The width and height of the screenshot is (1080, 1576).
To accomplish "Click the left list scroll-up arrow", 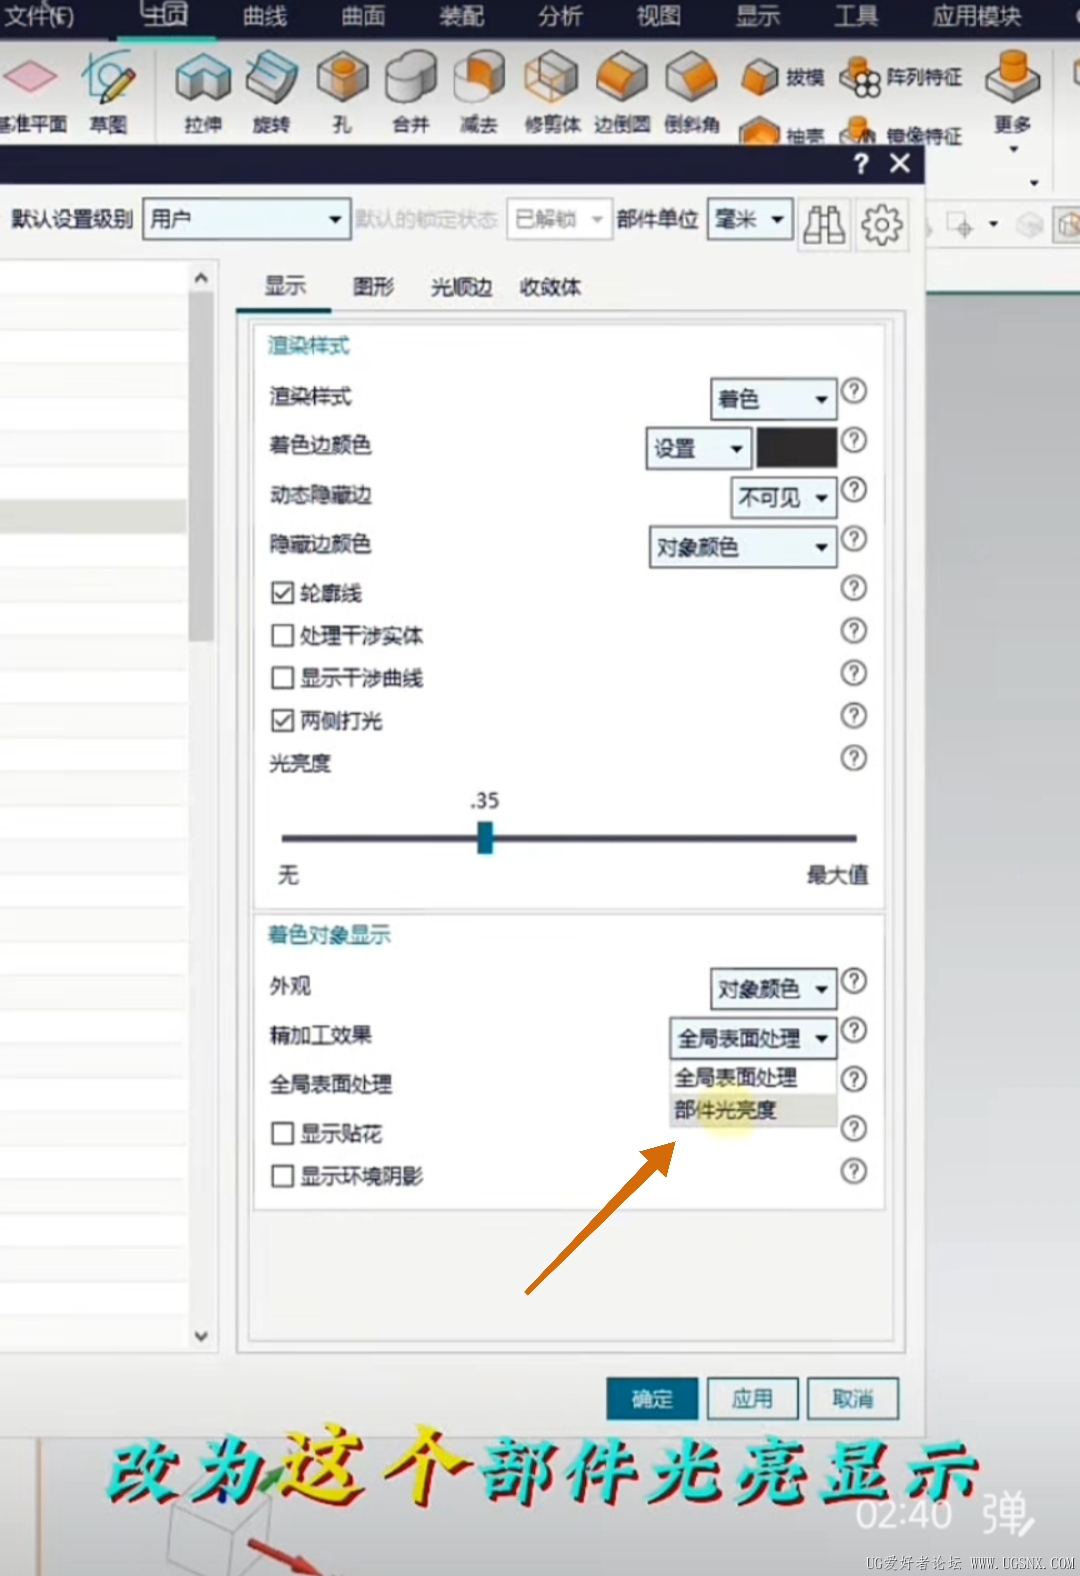I will (x=201, y=278).
